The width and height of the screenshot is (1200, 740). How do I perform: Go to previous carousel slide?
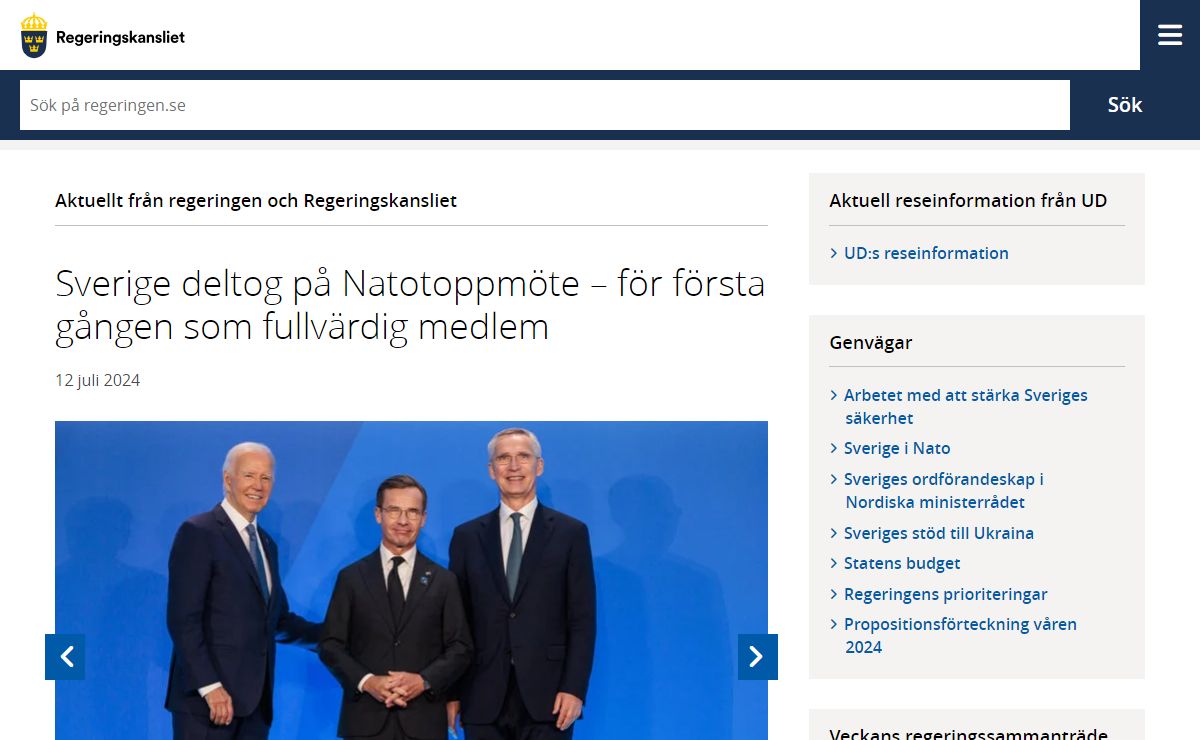tap(65, 657)
